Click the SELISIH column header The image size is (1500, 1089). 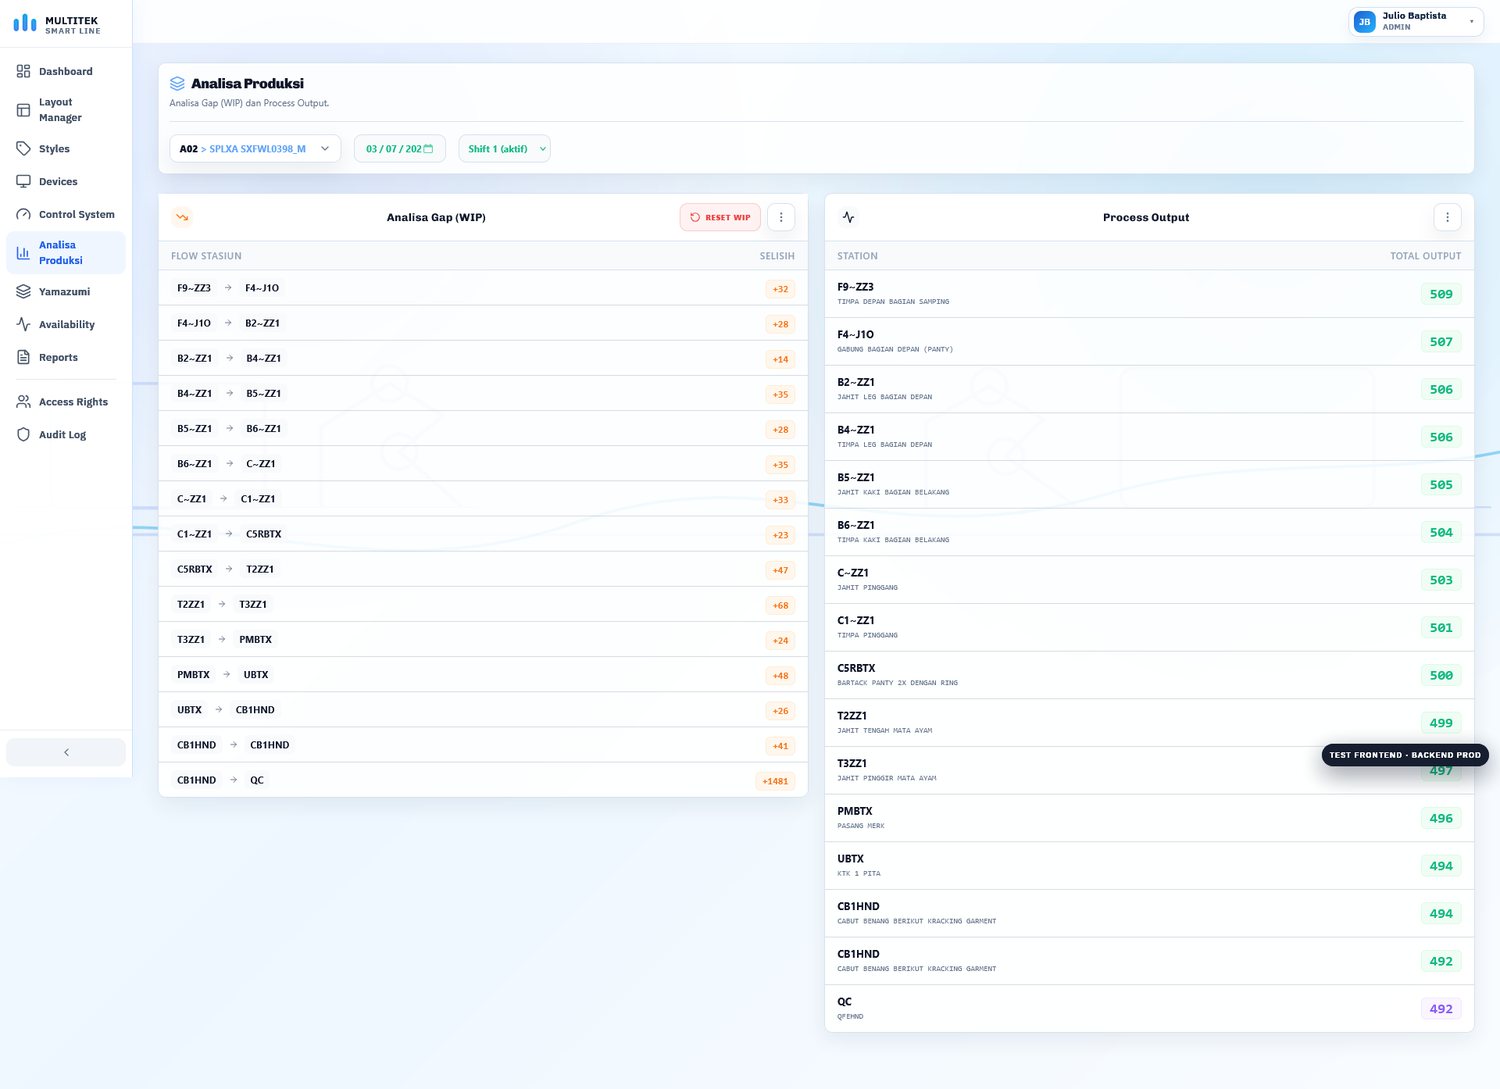[777, 256]
